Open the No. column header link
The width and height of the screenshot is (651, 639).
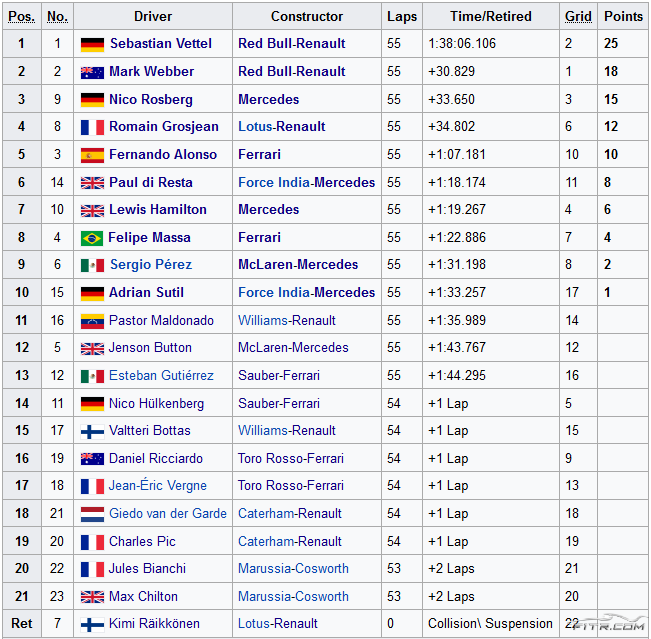tap(57, 17)
